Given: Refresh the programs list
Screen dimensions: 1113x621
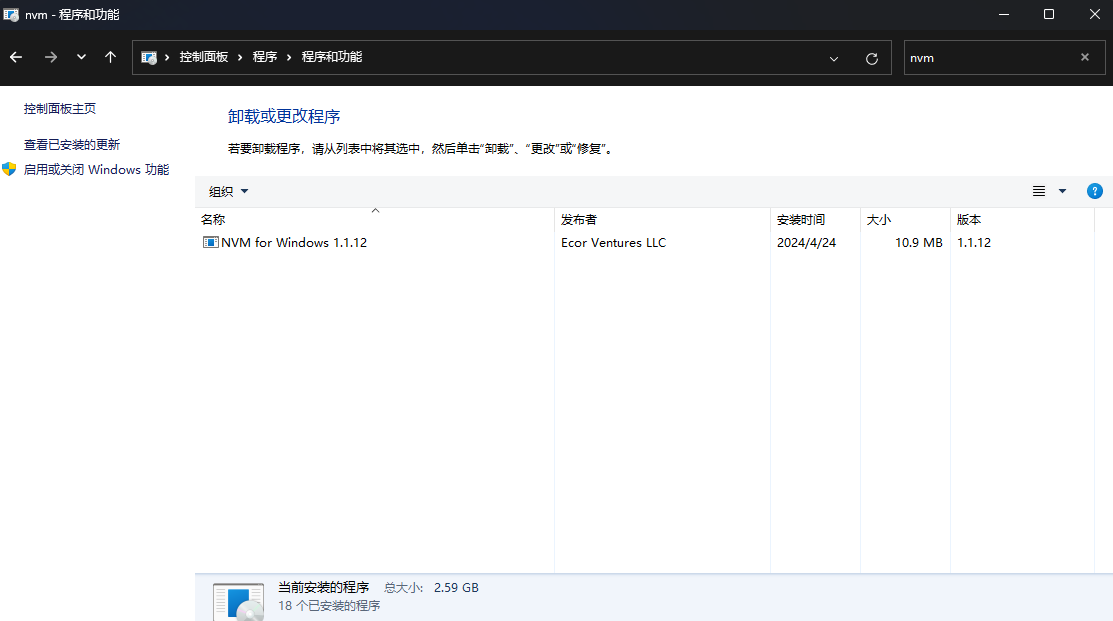Looking at the screenshot, I should 872,58.
